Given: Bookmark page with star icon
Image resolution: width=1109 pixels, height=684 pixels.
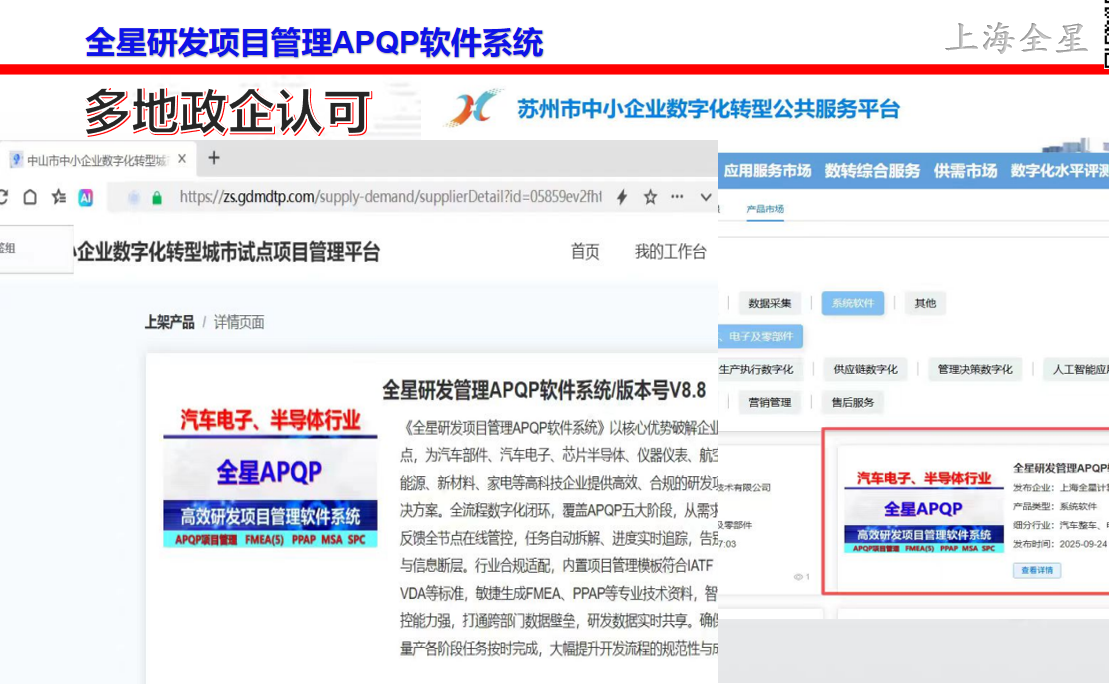Looking at the screenshot, I should point(650,197).
